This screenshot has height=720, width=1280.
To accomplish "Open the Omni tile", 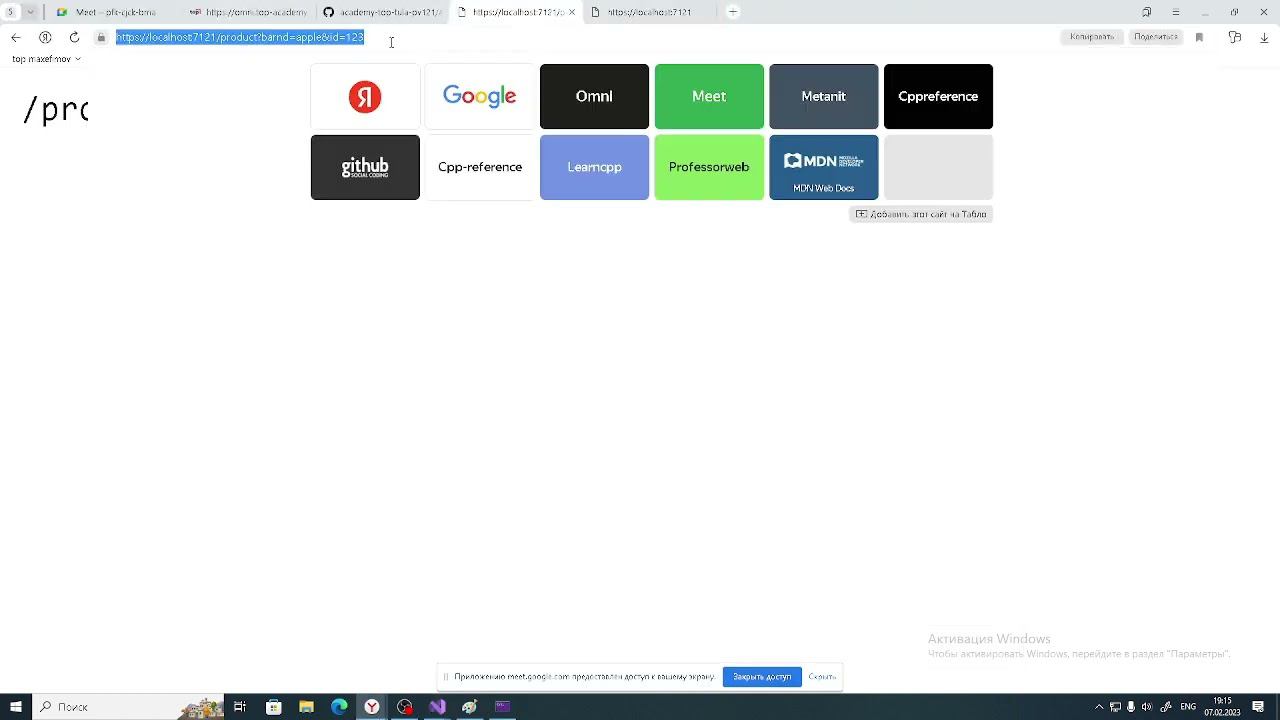I will (x=594, y=96).
